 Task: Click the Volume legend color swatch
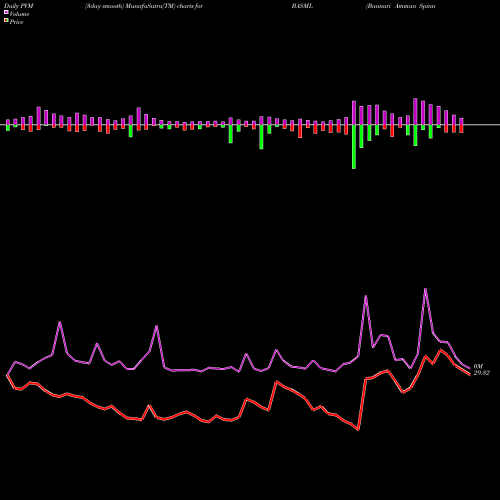(x=6, y=13)
